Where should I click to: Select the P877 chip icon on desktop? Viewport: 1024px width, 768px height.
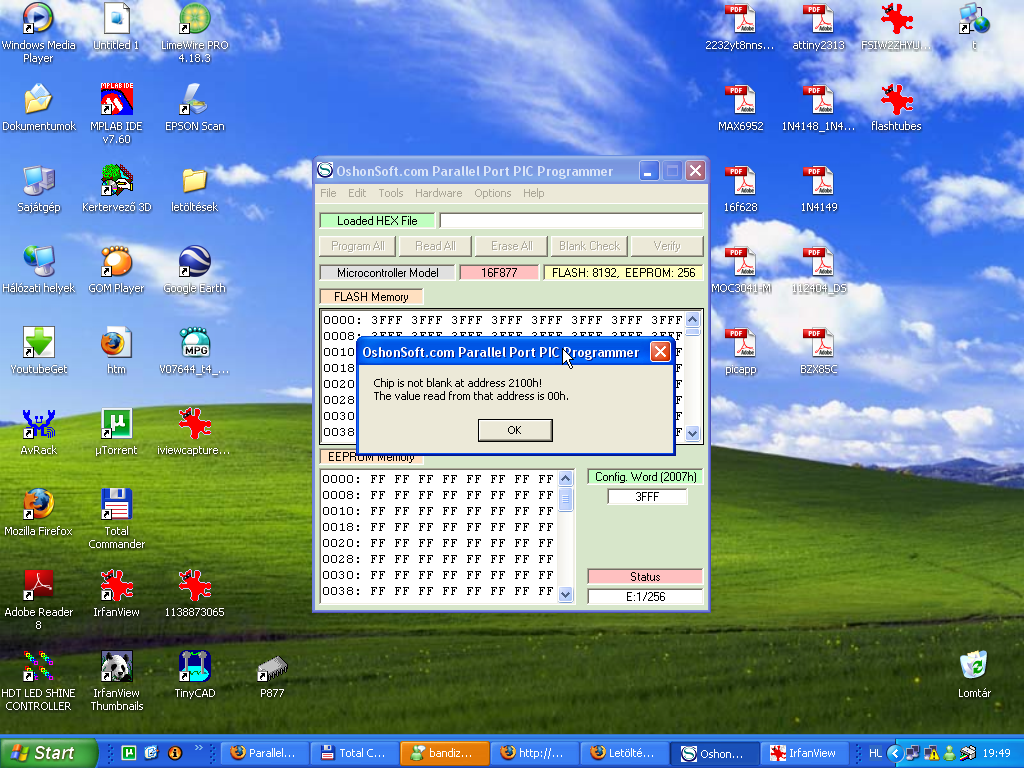(272, 677)
